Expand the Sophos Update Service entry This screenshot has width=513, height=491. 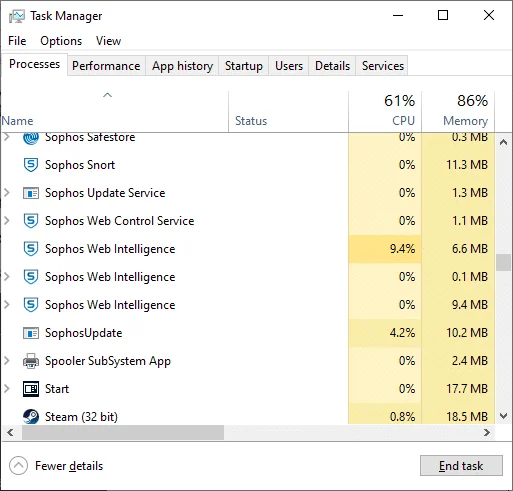[7, 193]
